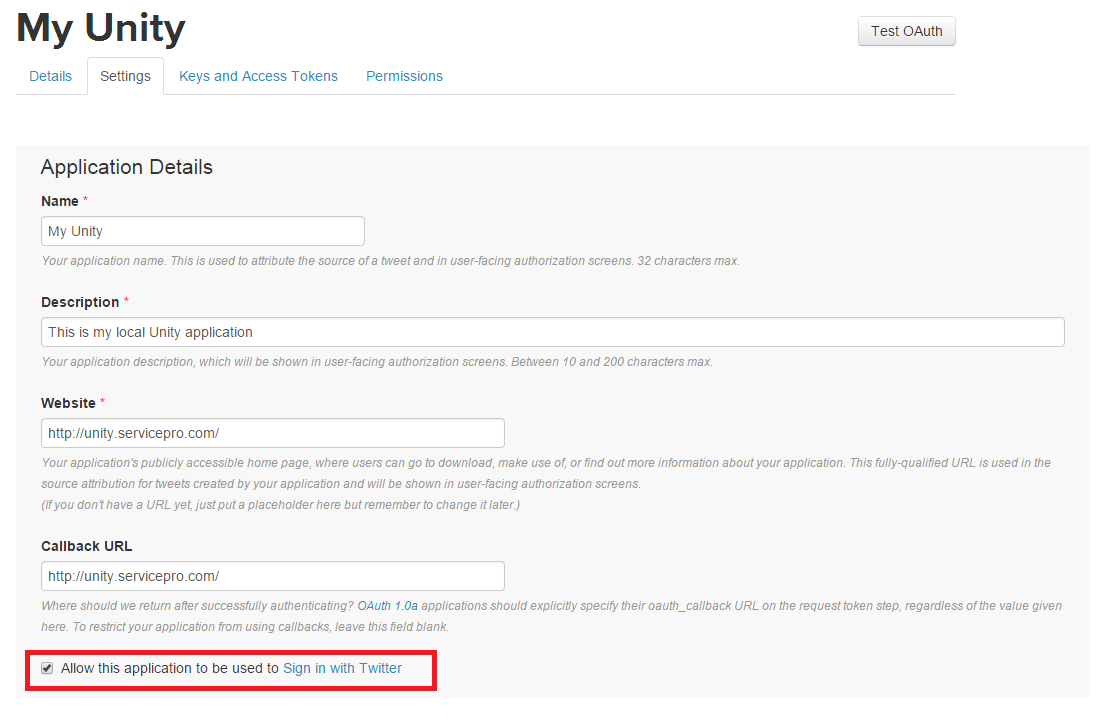1112x726 pixels.
Task: Click the placeholder URL hint in parentheses
Action: pos(280,505)
